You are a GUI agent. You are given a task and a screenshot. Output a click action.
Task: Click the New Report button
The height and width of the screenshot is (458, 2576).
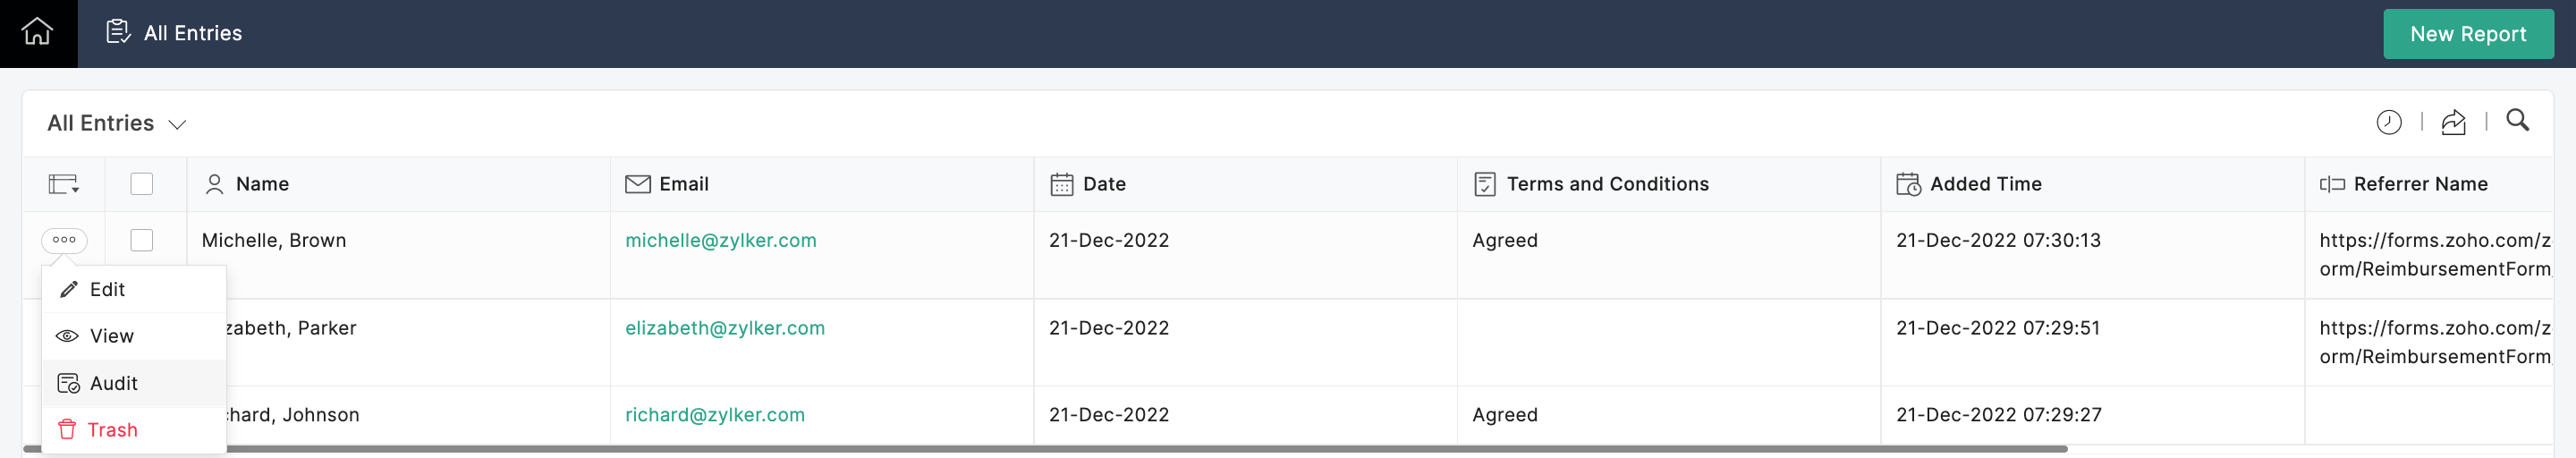tap(2467, 34)
